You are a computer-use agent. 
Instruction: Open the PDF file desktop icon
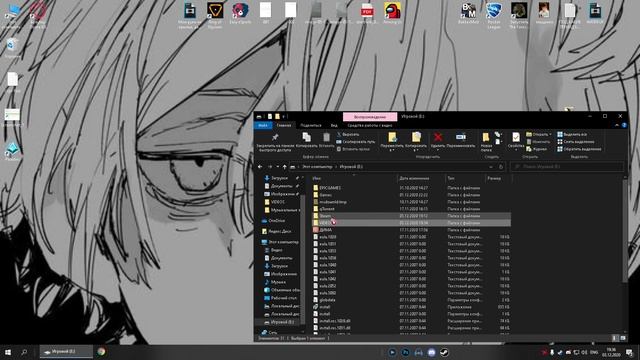click(367, 13)
